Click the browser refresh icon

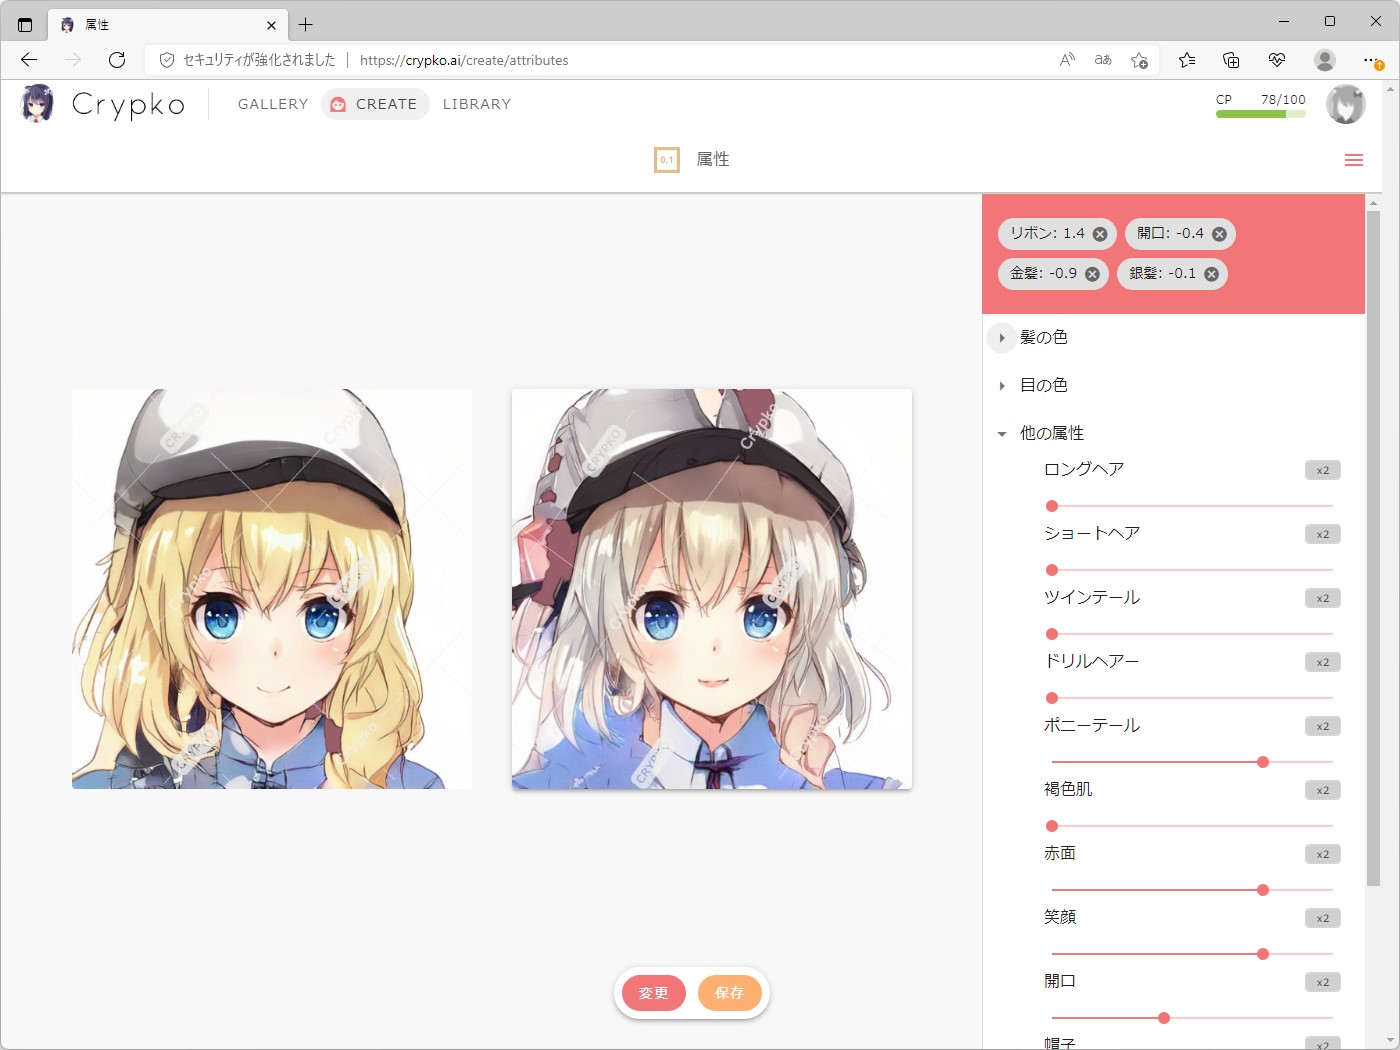tap(117, 60)
